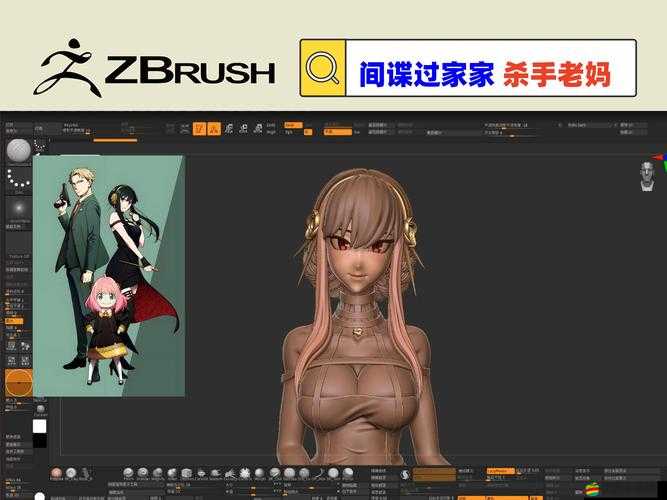667x500 pixels.
Task: Click the head camera view thumbnail
Action: [x=647, y=176]
